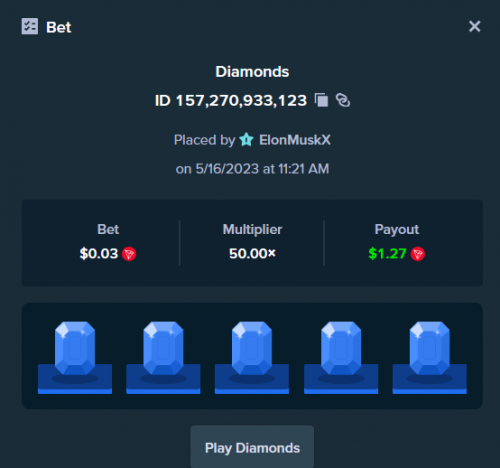Click the bet date 5/16/2023 text

click(227, 169)
